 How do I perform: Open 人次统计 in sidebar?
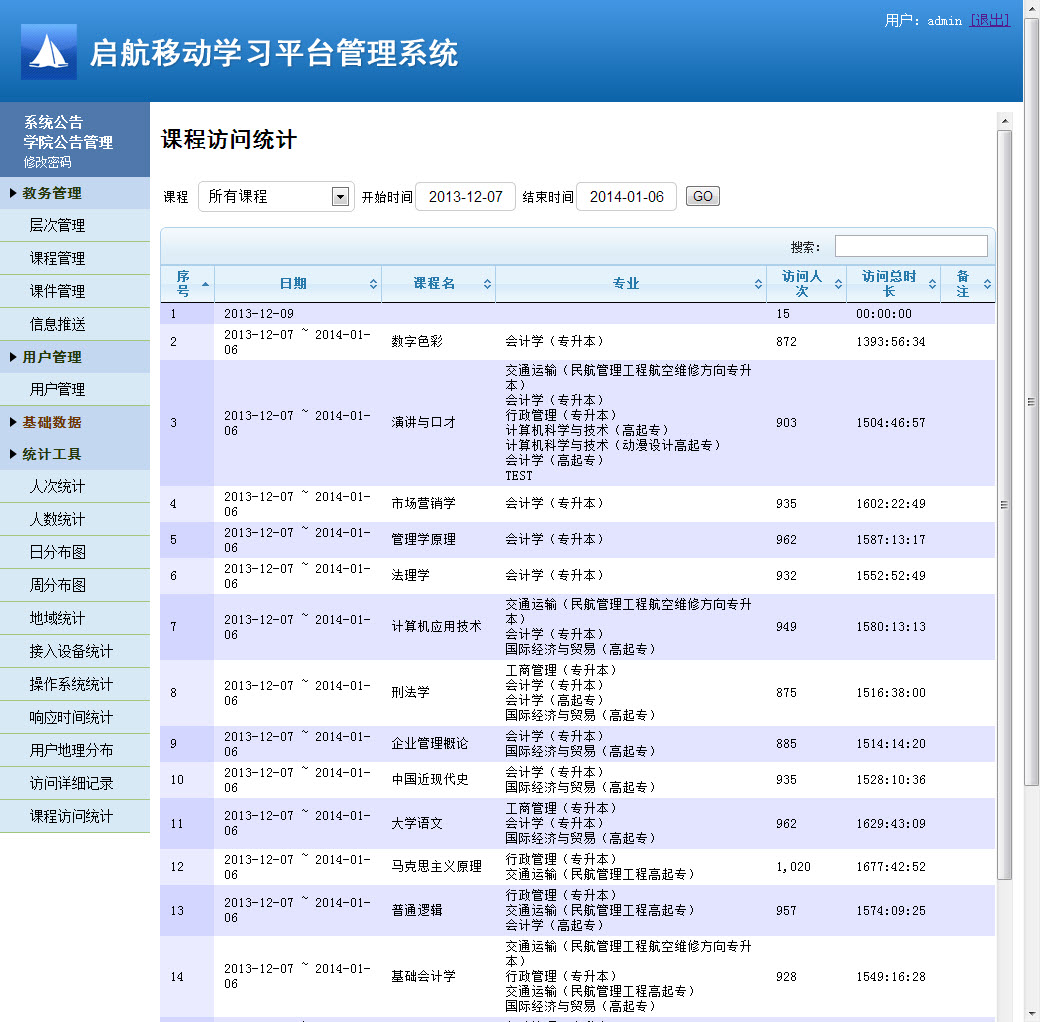(x=57, y=487)
